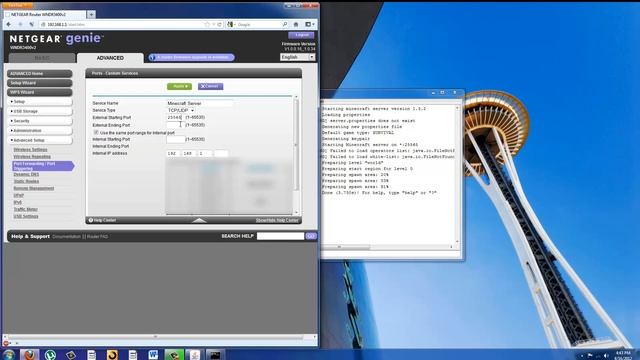
Task: Open the IPv6 link
Action: (x=18, y=202)
